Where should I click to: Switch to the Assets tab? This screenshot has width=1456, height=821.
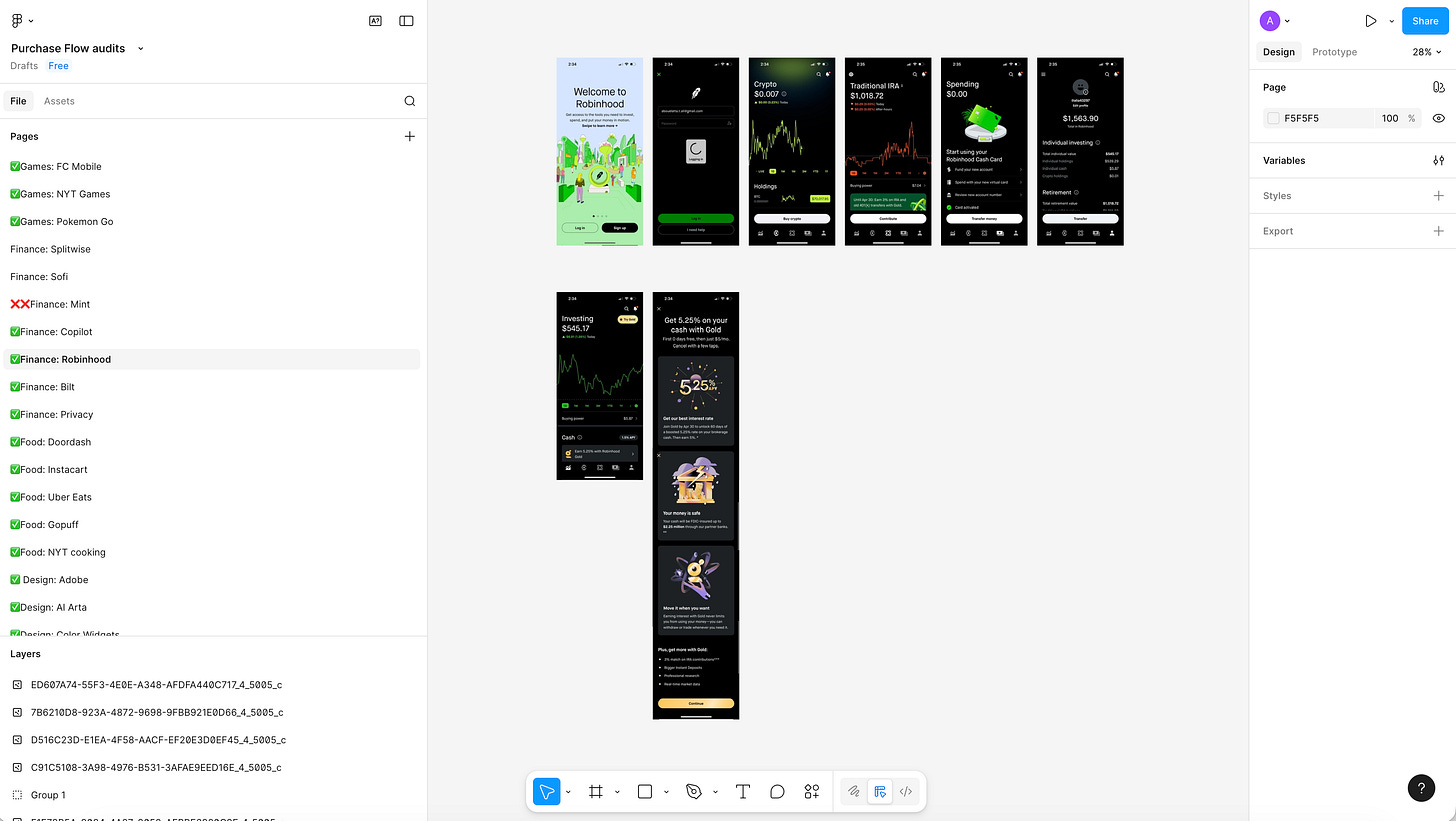coord(59,101)
